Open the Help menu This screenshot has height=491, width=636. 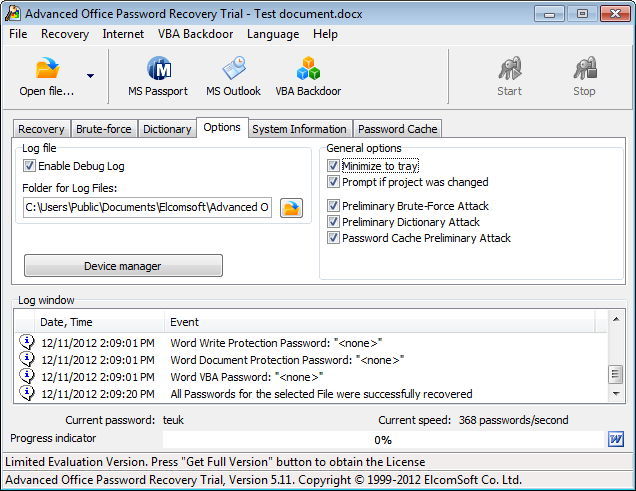coord(325,34)
